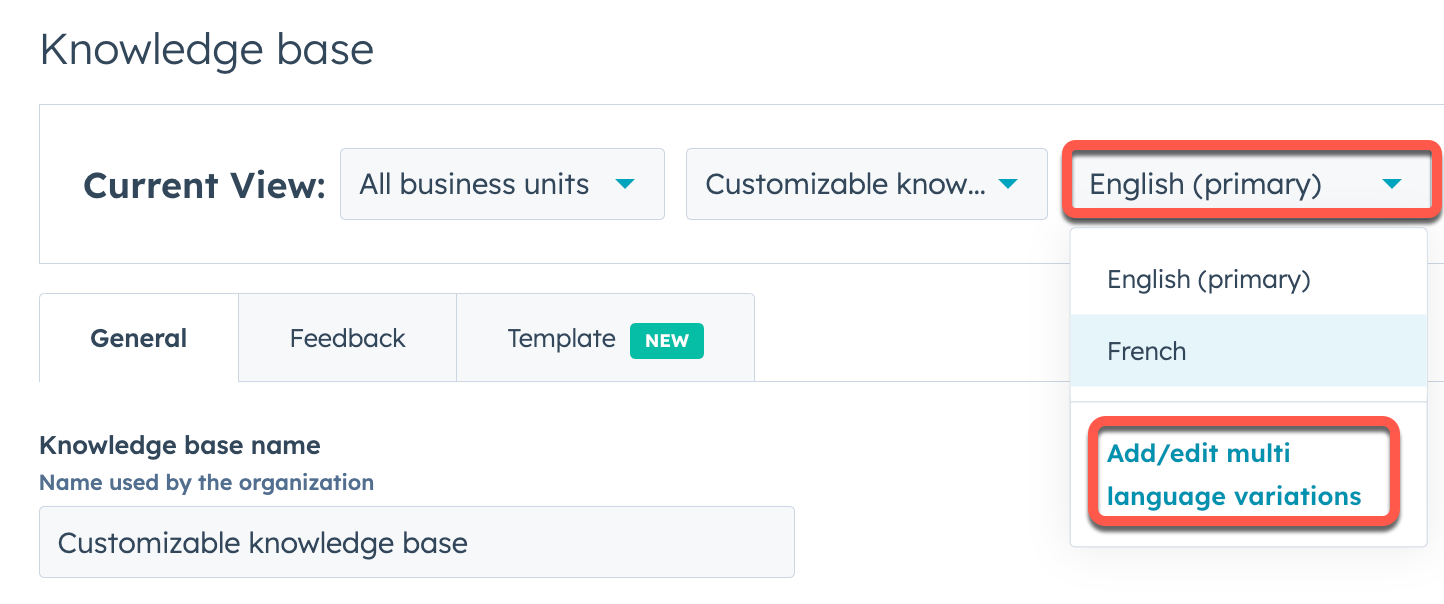Click inside the Knowledge base name field
This screenshot has width=1444, height=604.
click(416, 542)
